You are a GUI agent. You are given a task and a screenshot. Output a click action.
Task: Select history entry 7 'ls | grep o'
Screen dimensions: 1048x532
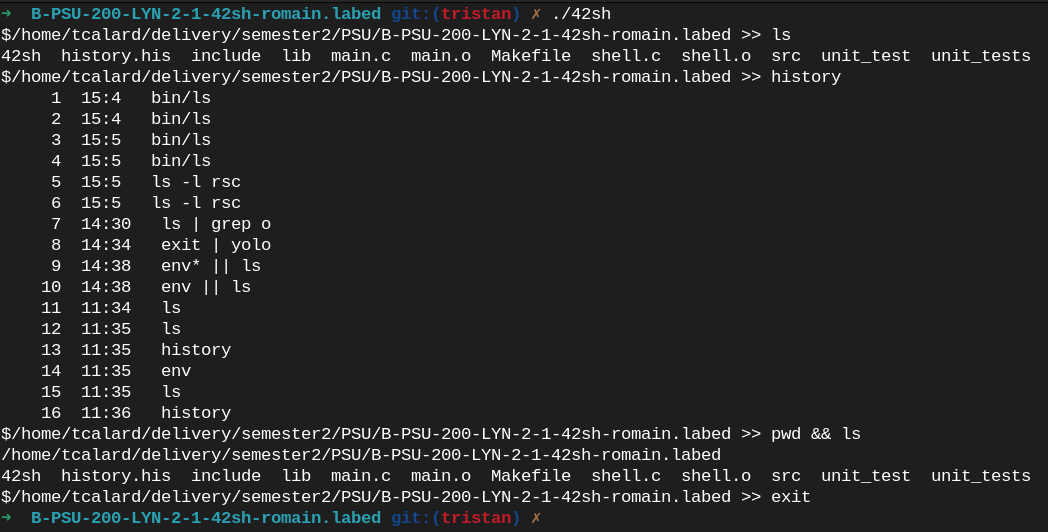click(x=216, y=224)
